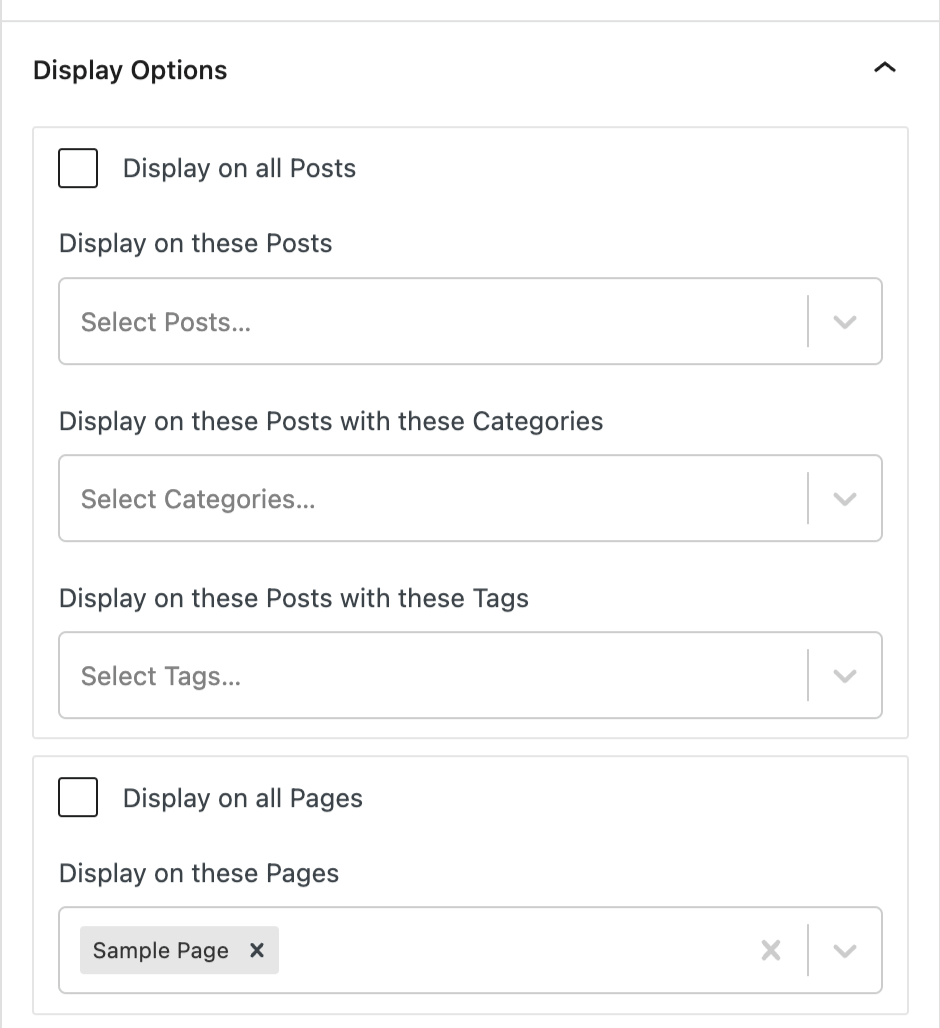
Task: Click the Select Tags chevron icon
Action: tap(845, 675)
